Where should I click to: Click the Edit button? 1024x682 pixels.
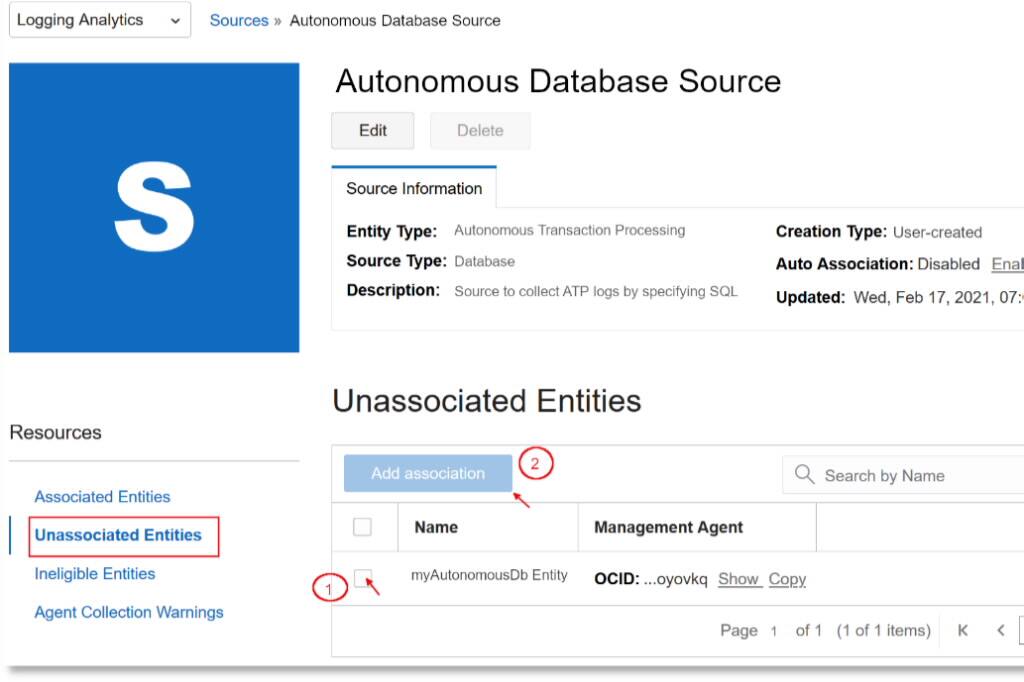coord(372,130)
